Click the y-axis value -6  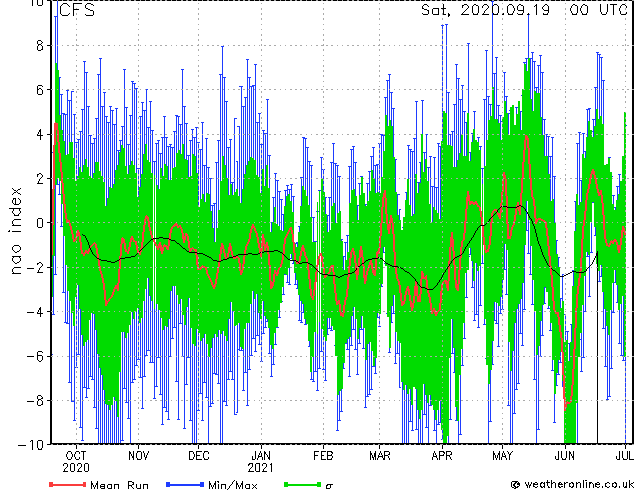click(x=35, y=356)
